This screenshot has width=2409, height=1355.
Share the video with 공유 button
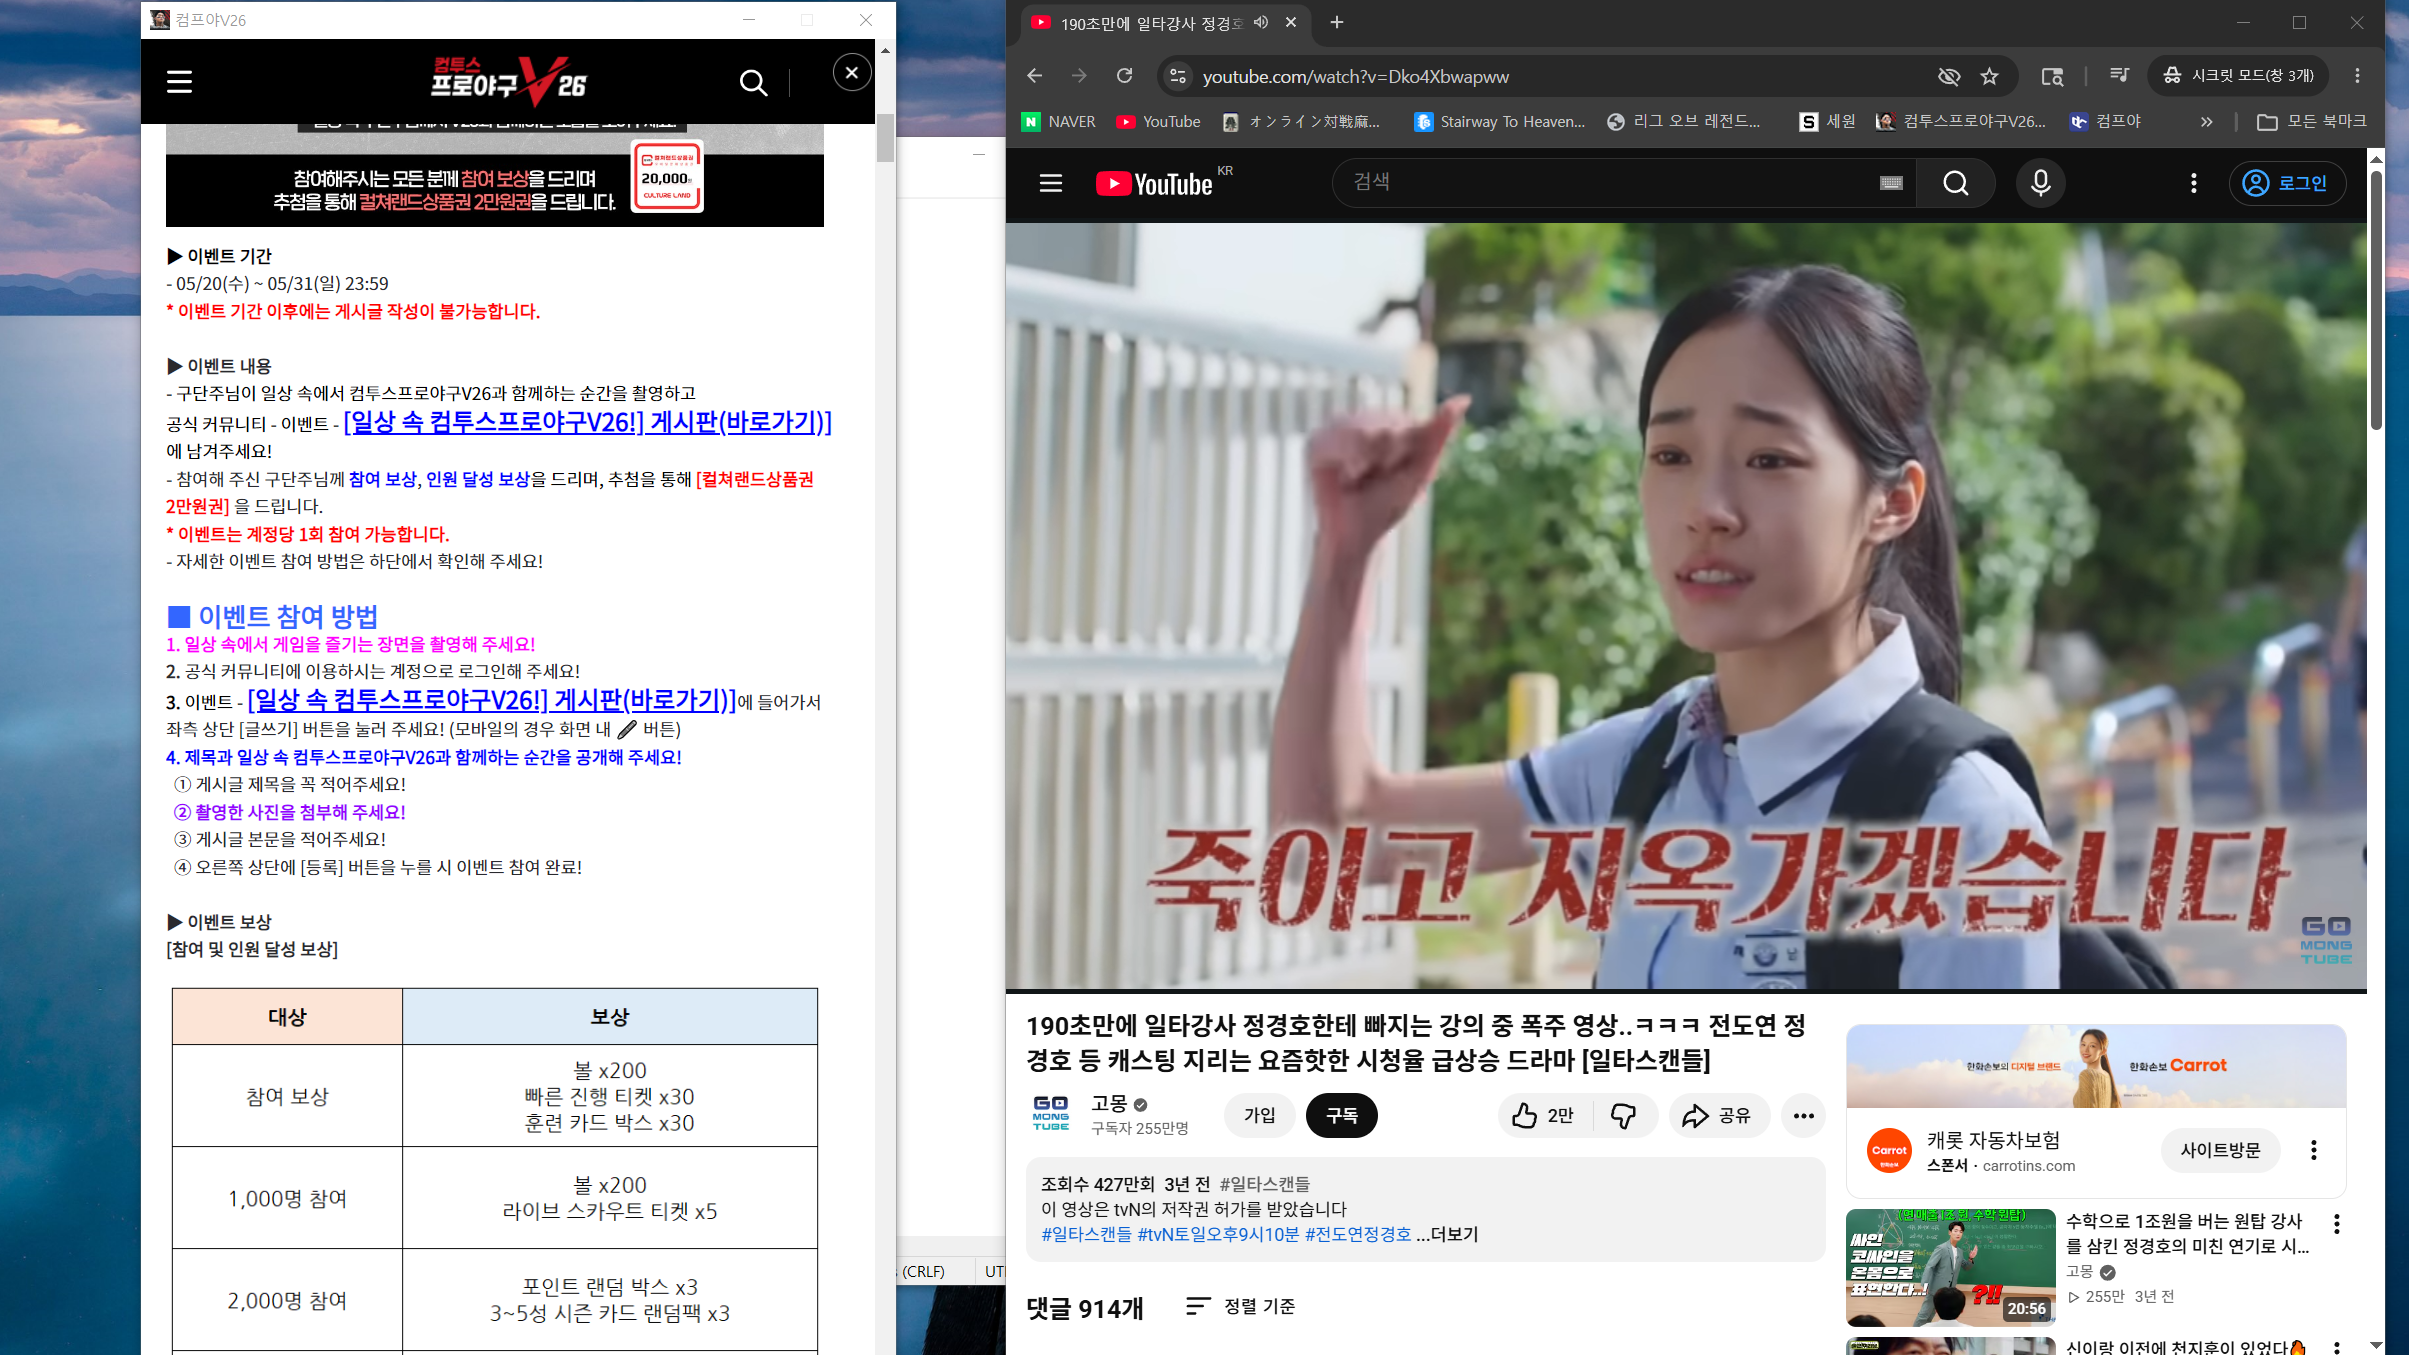1718,1115
